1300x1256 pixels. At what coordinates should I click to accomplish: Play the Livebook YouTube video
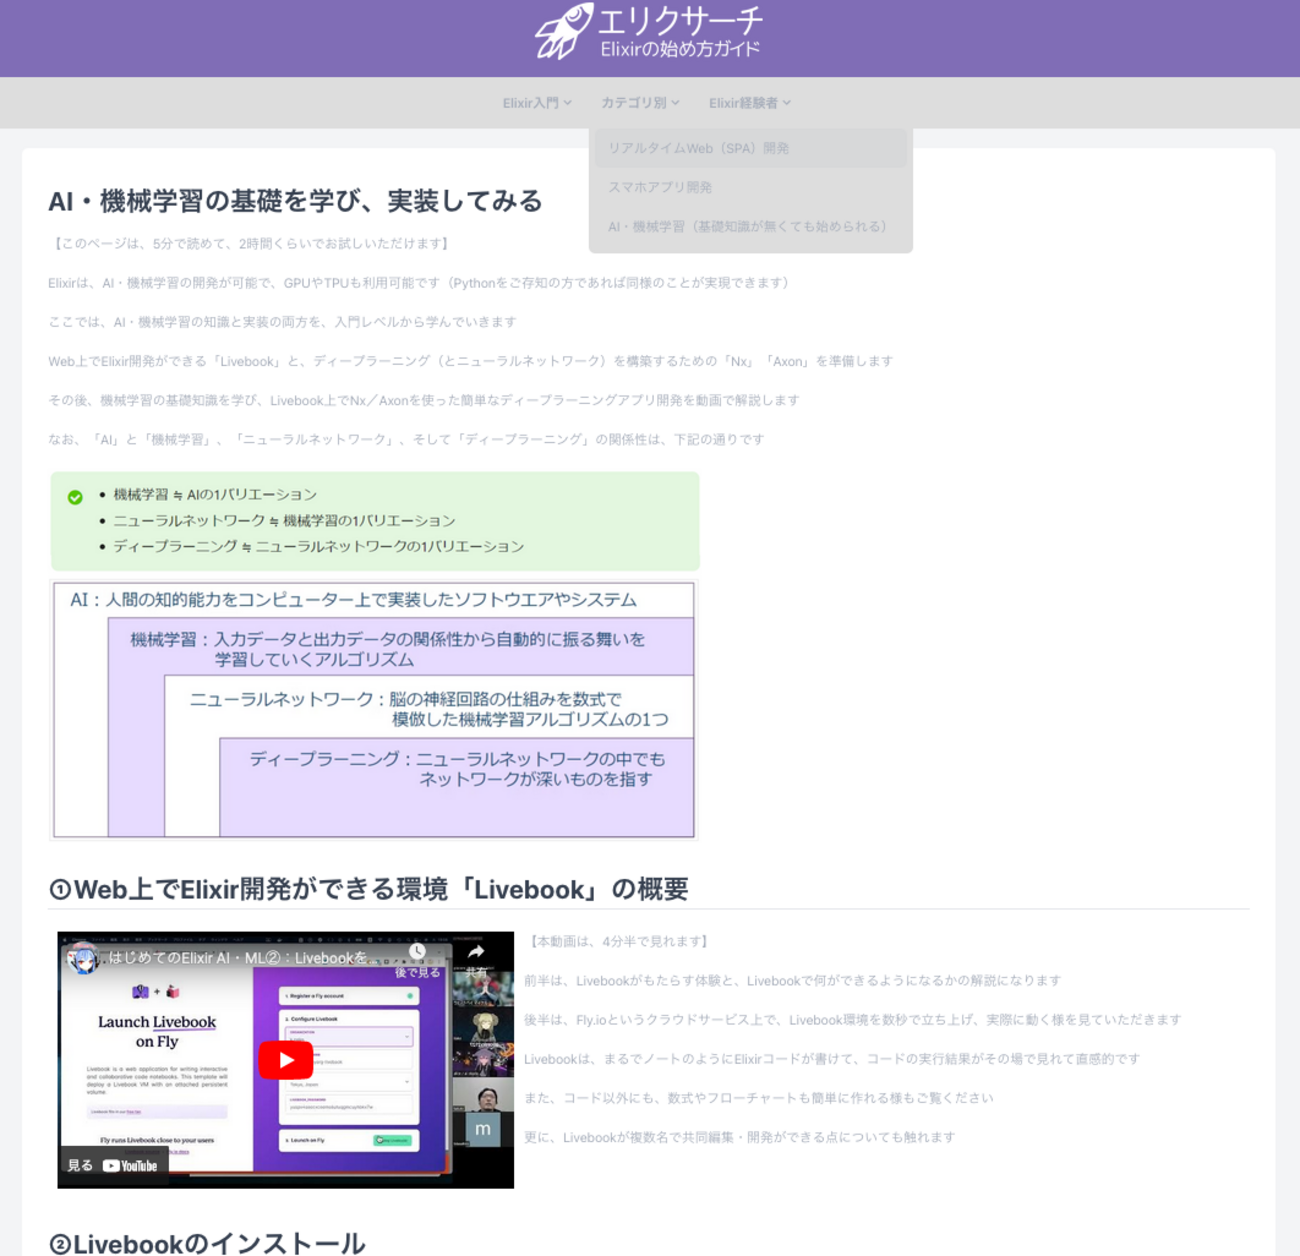click(x=286, y=1060)
